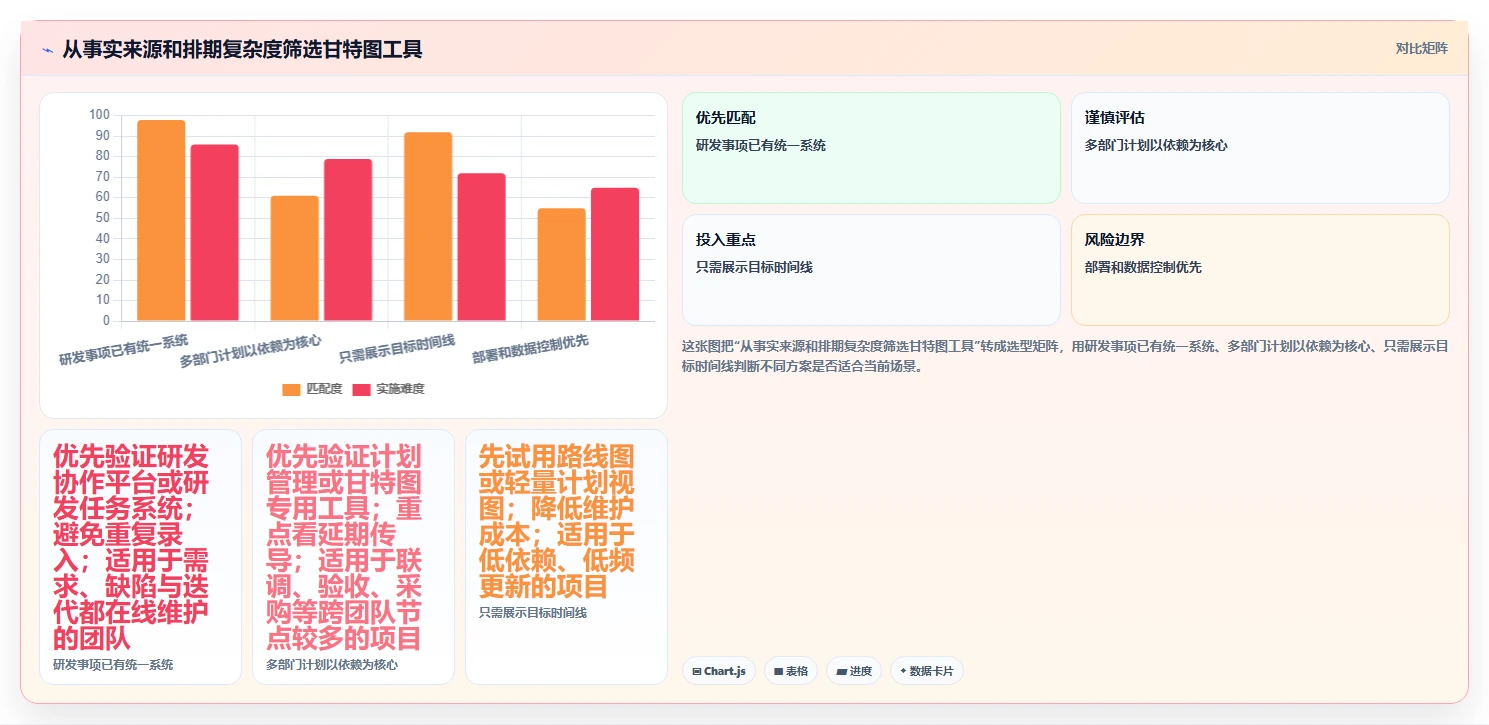The width and height of the screenshot is (1489, 725).
Task: Click the orange bar for 多部门计划以依赖为核心
Action: point(295,258)
